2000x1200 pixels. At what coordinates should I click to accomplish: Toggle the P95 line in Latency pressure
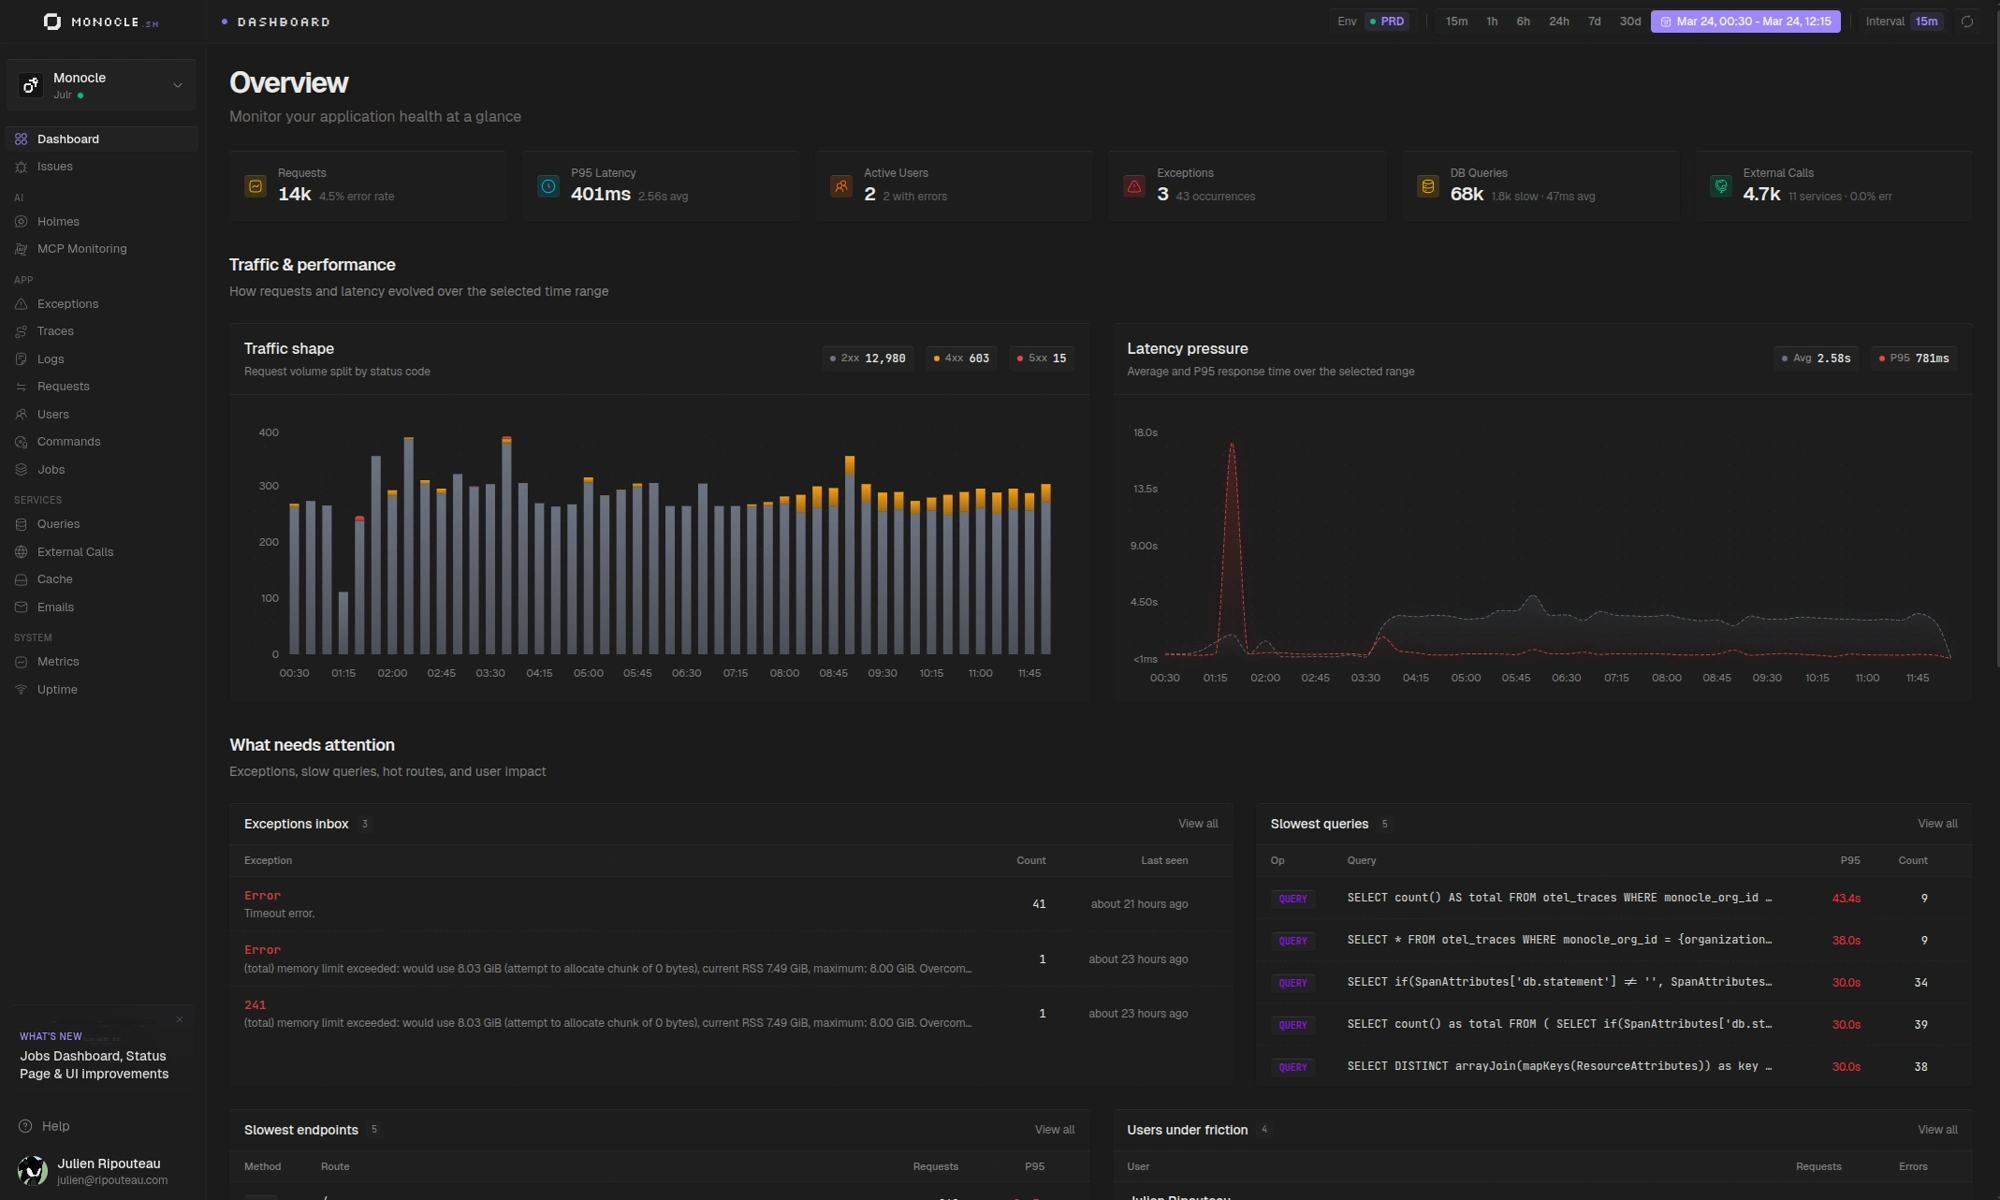pos(1913,358)
